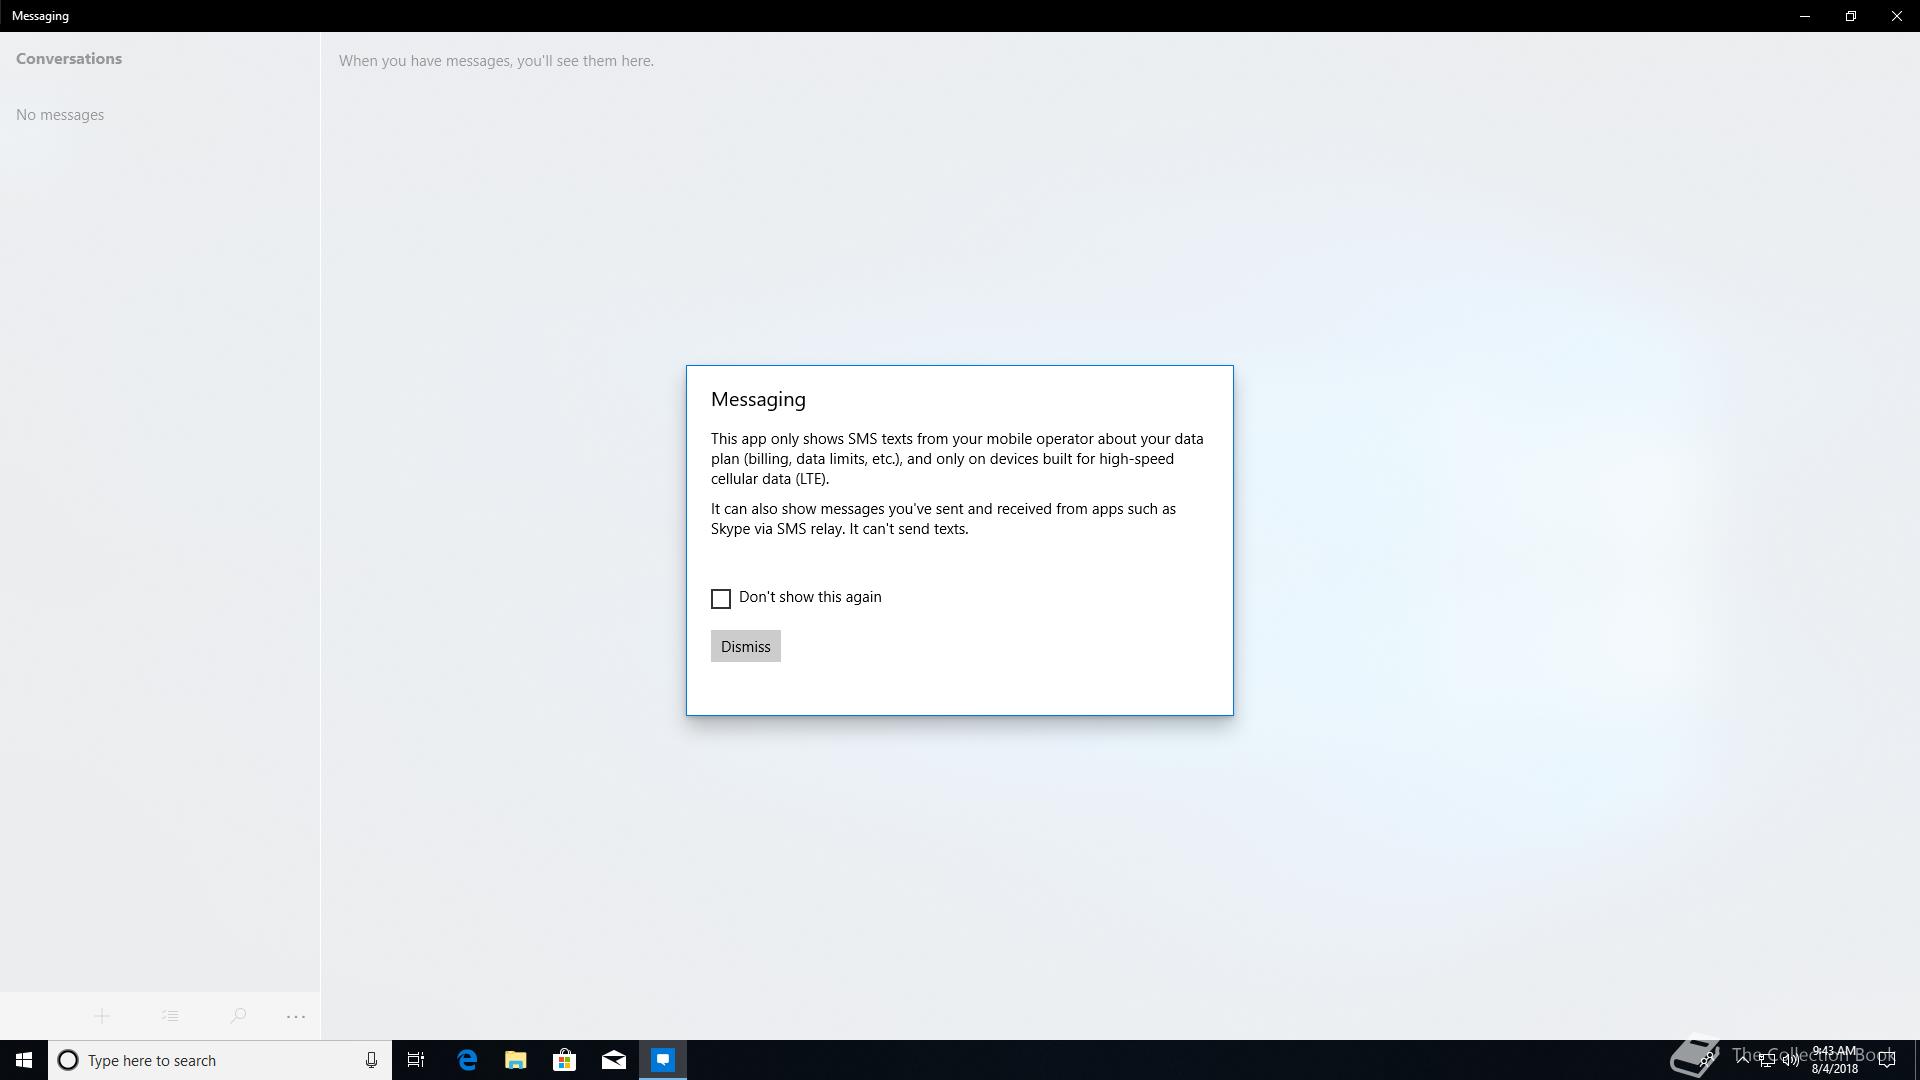Open the more options ellipsis menu

[x=296, y=1016]
